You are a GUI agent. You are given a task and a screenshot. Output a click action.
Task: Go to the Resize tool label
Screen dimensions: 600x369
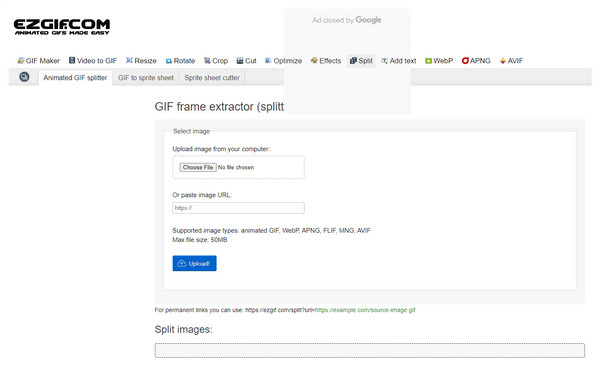[x=145, y=61]
